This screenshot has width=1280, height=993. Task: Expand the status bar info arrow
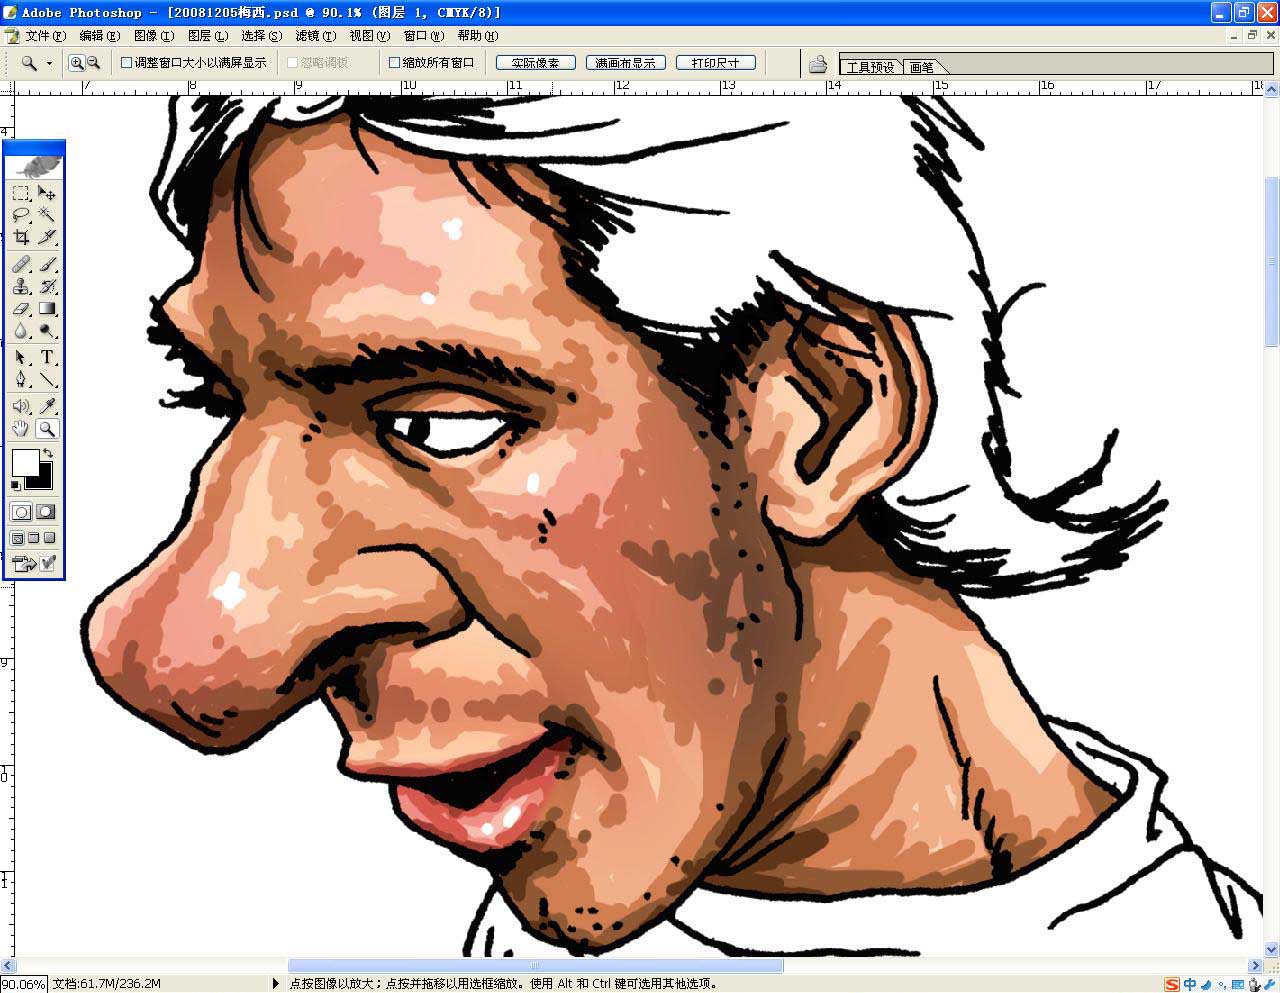[x=276, y=984]
